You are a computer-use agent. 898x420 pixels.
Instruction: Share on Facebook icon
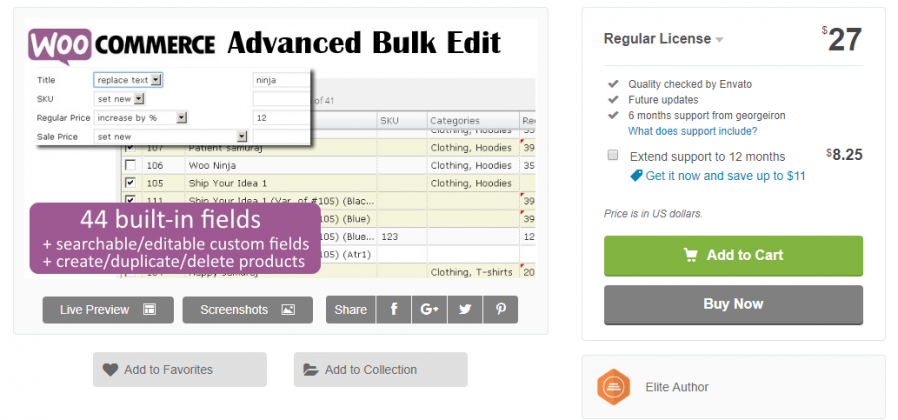click(393, 310)
